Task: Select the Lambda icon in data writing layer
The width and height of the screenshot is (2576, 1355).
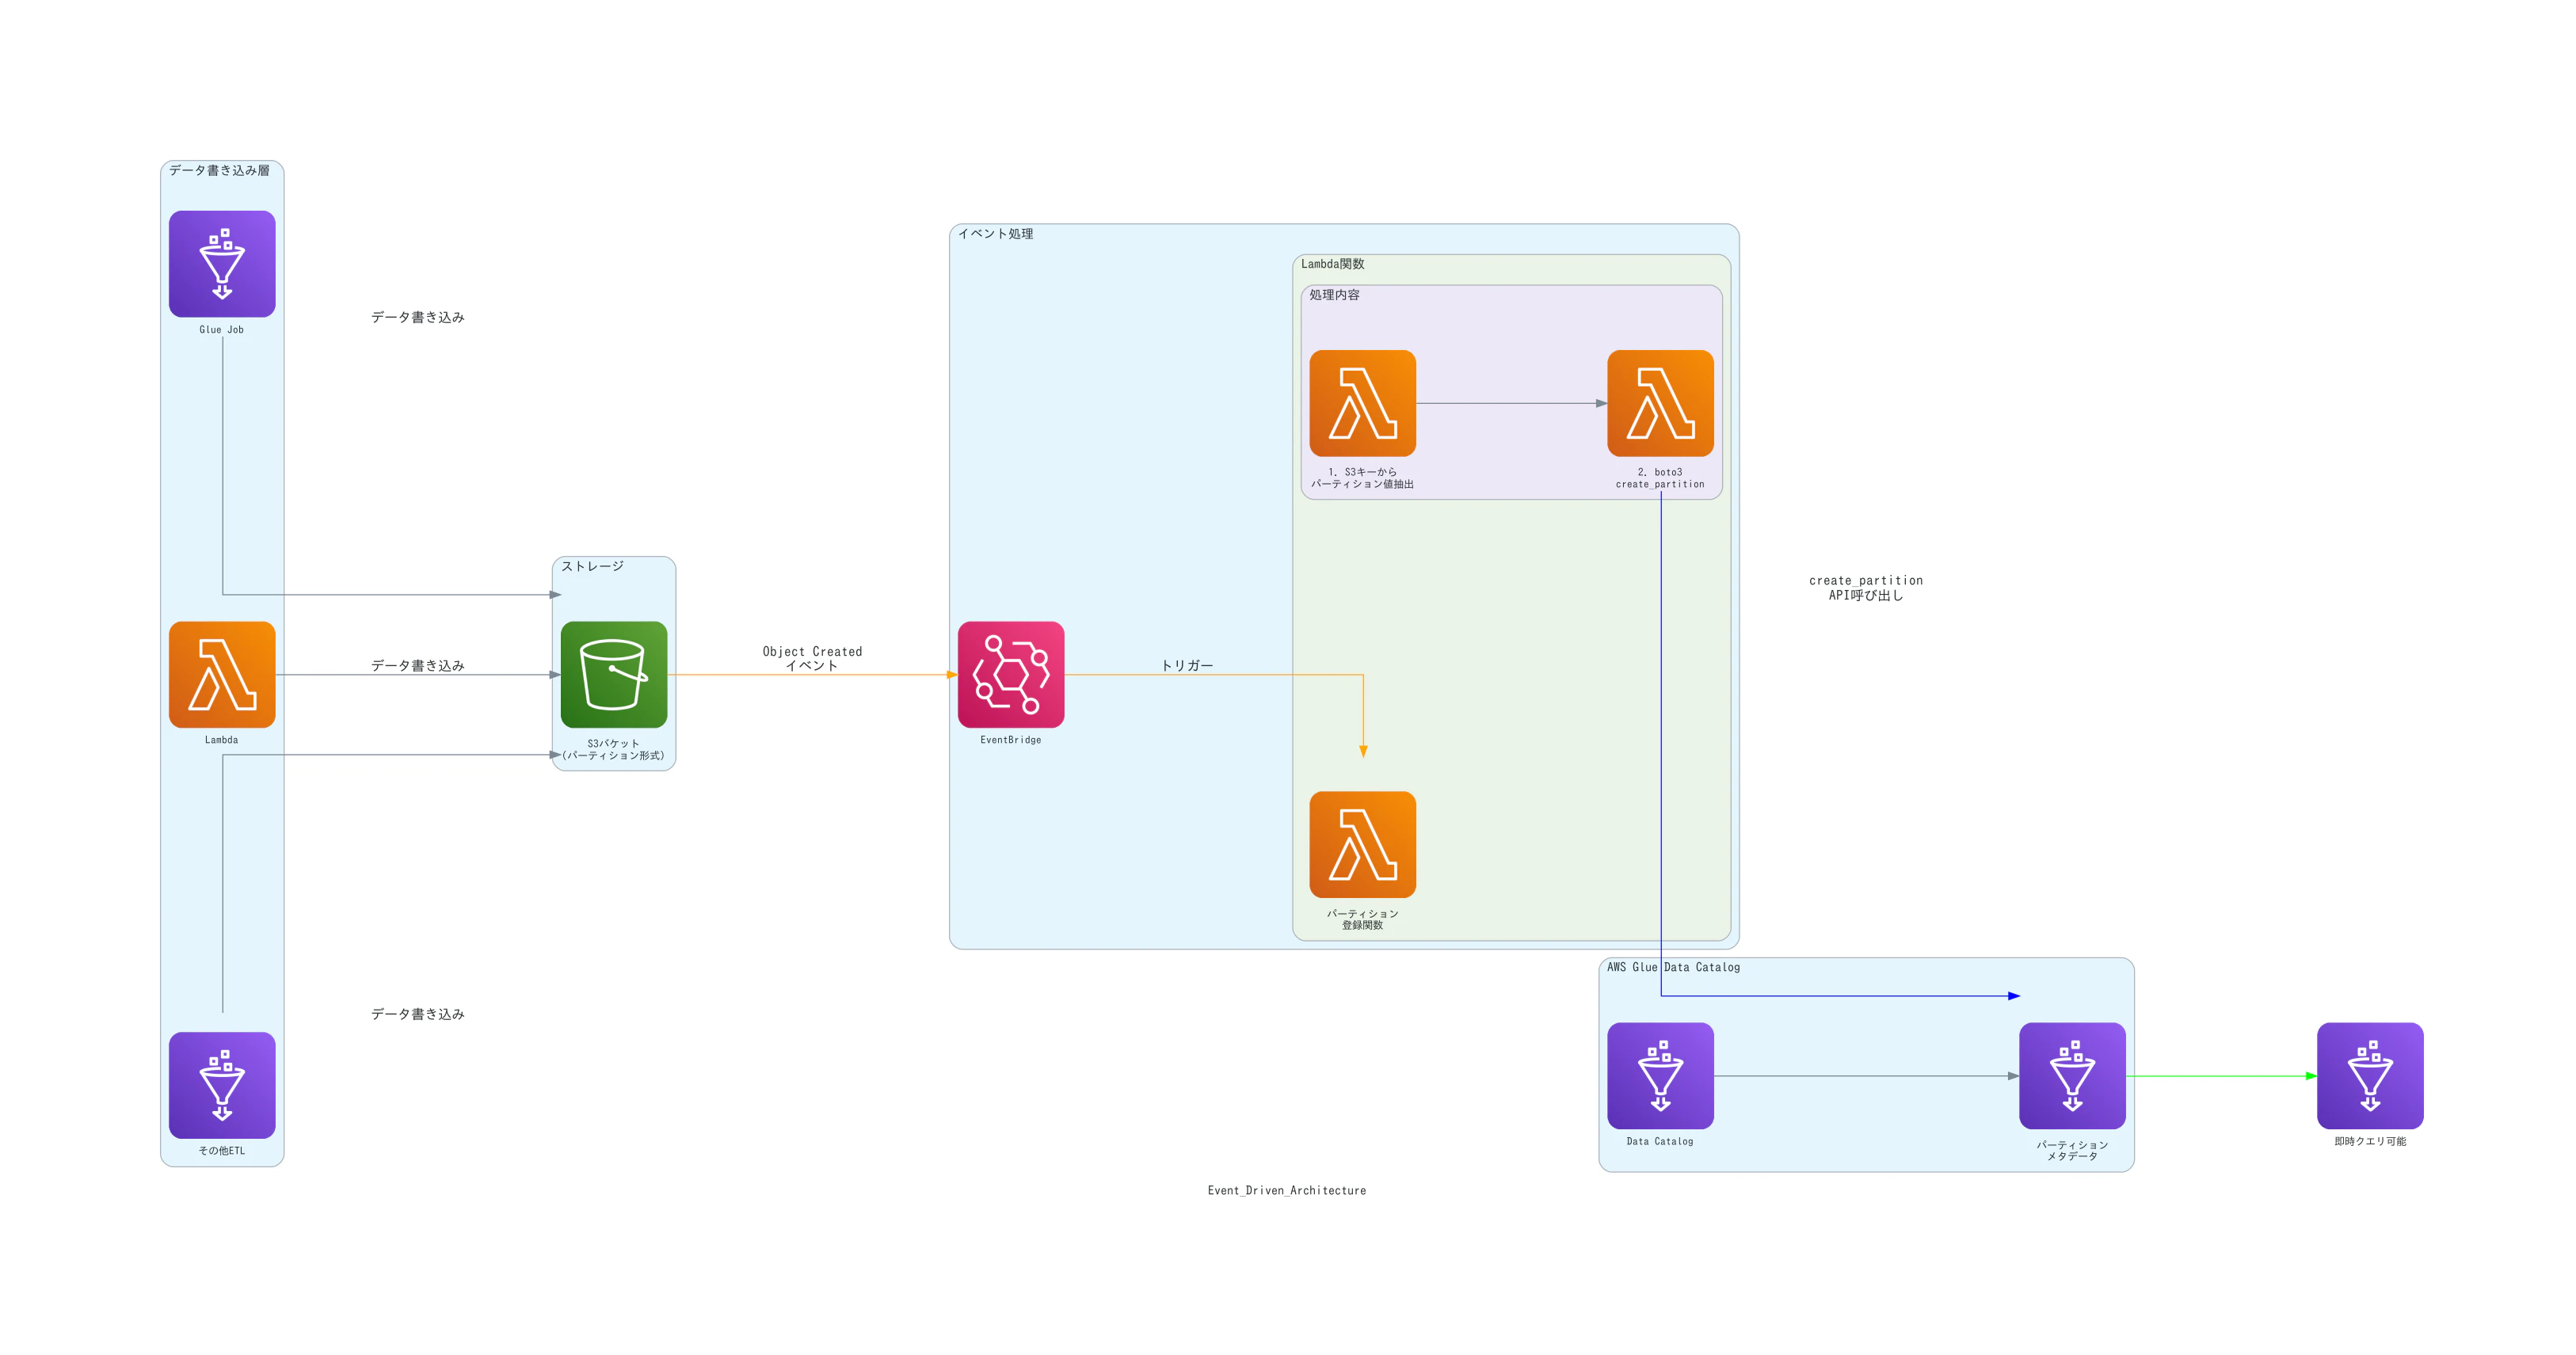Action: [222, 675]
